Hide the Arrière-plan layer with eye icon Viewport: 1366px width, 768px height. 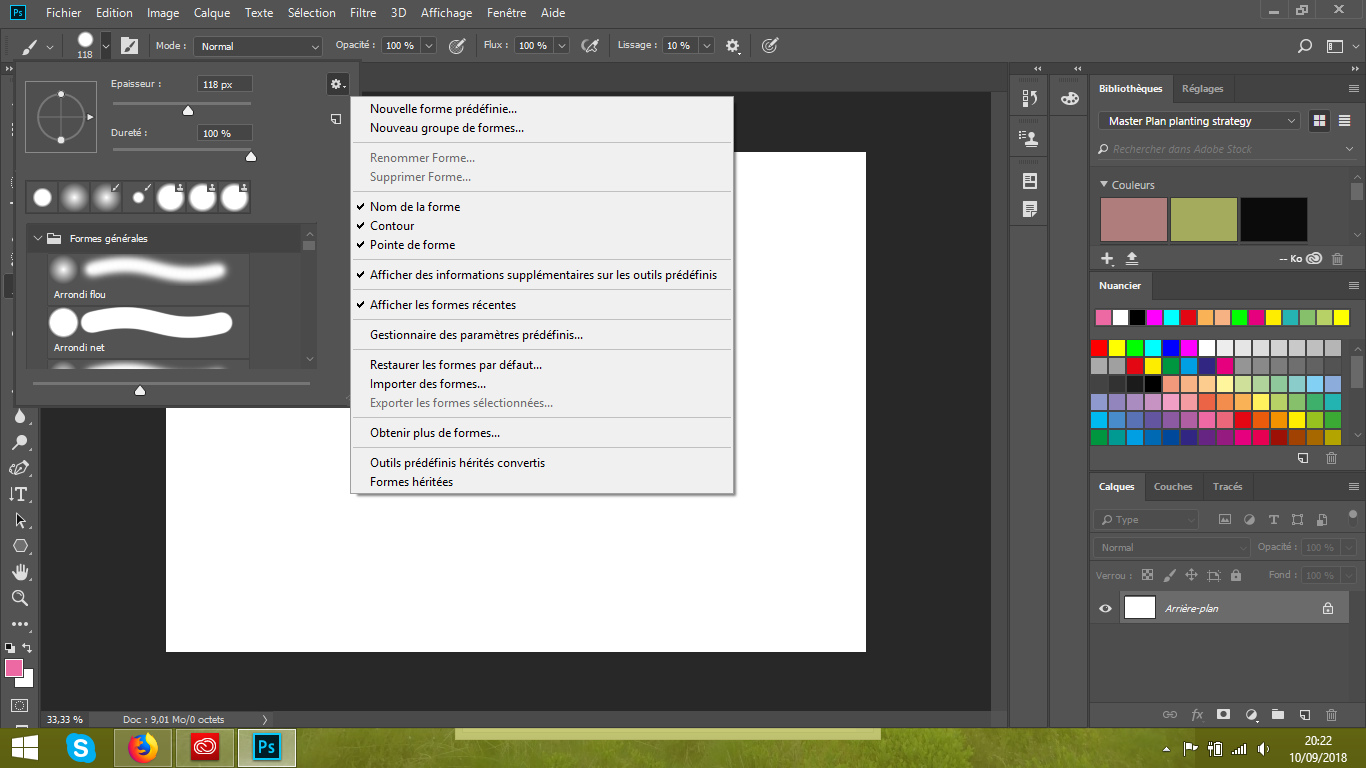click(x=1105, y=608)
